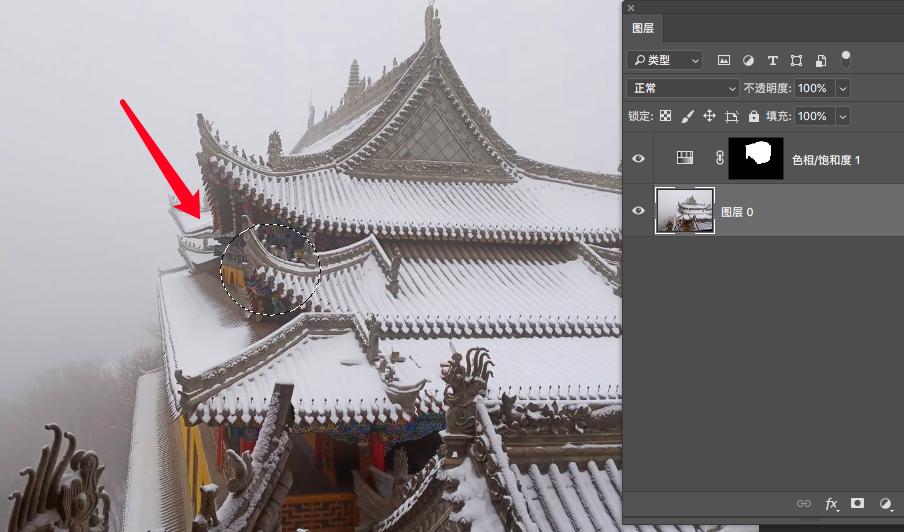Select the 图层 0 layer thumbnail

tap(685, 210)
